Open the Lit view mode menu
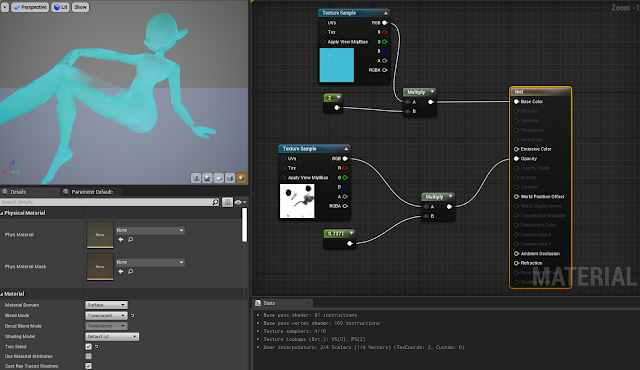The image size is (640, 370). (x=60, y=7)
